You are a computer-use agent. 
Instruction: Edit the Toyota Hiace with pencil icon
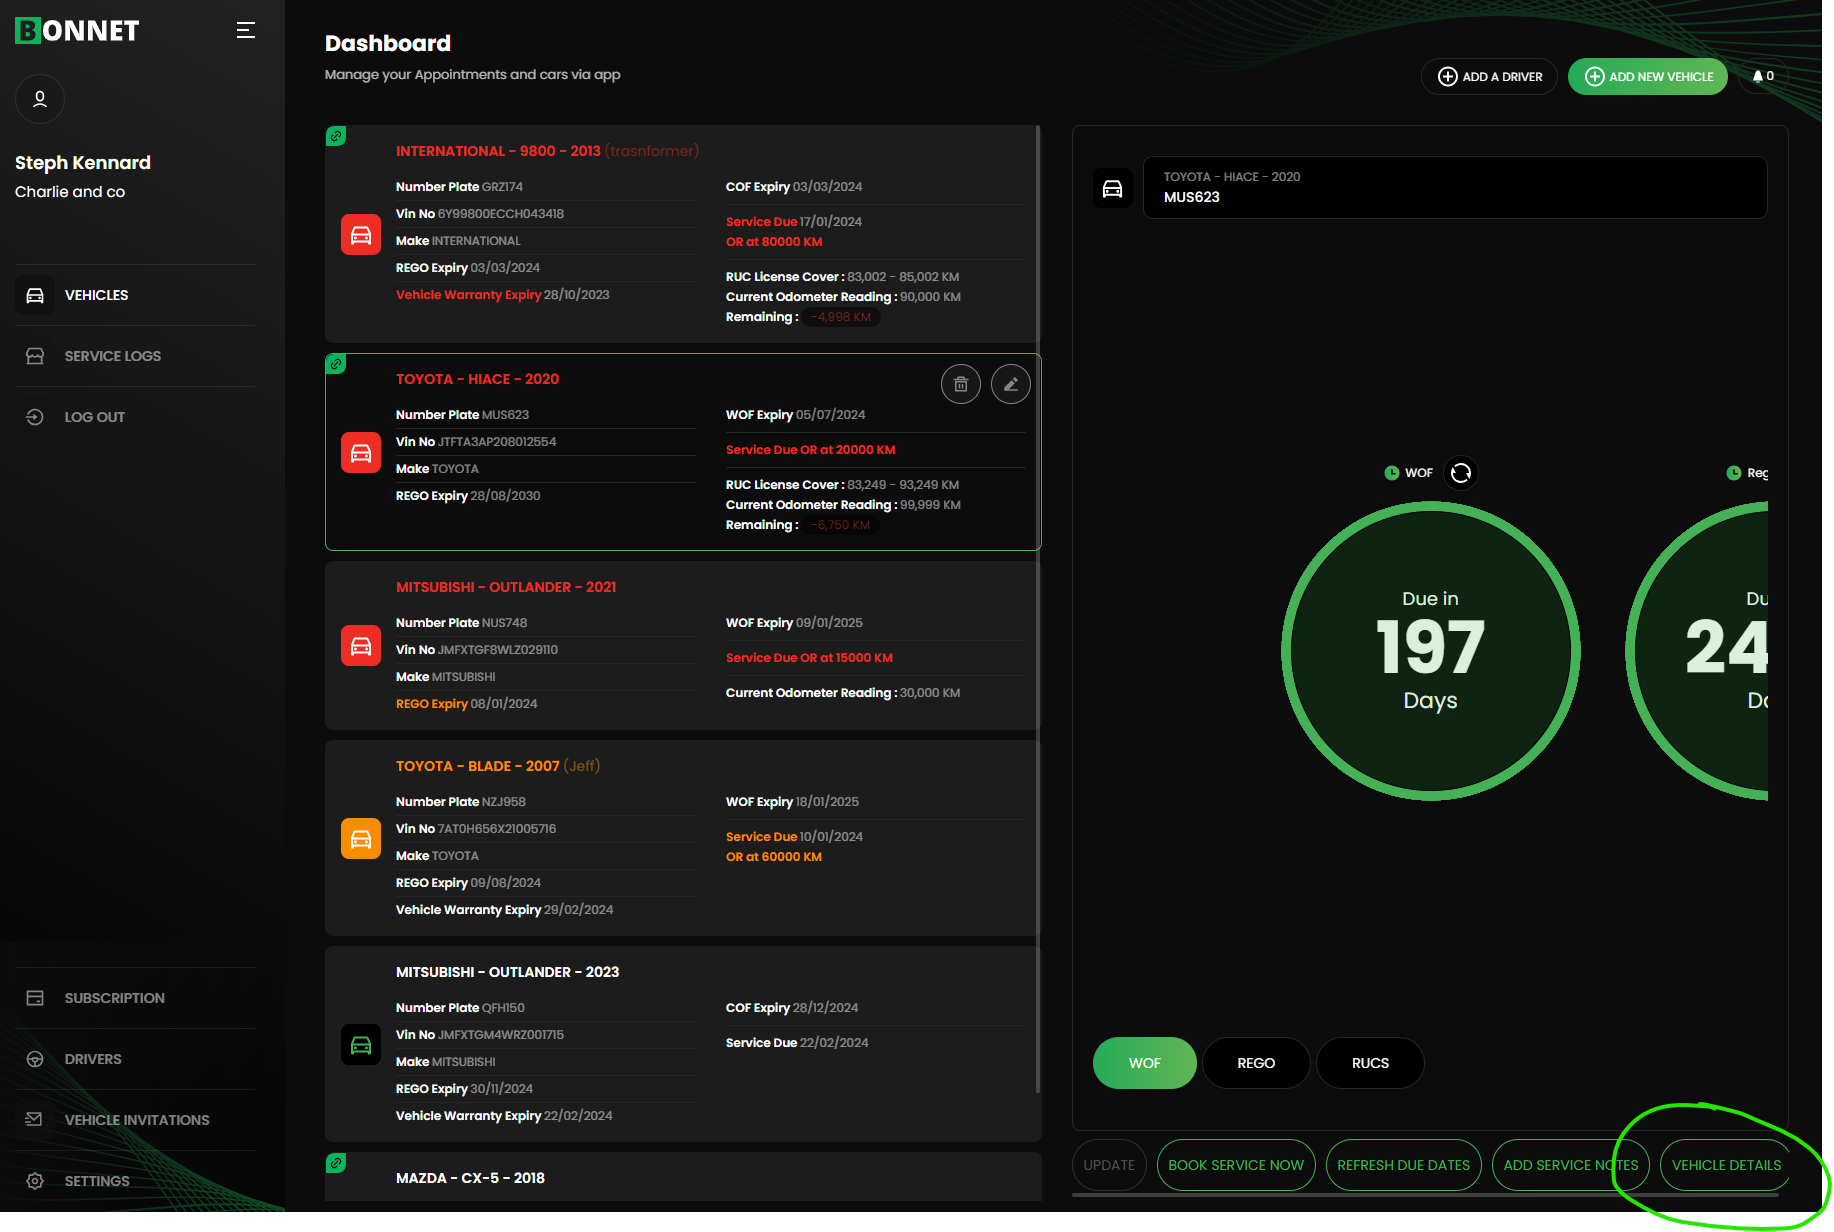(x=1011, y=384)
